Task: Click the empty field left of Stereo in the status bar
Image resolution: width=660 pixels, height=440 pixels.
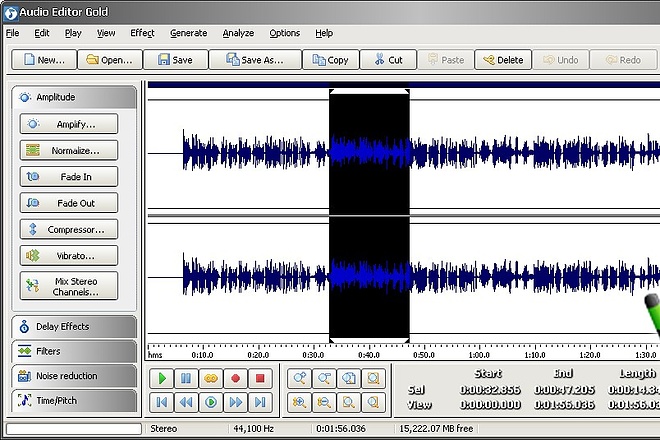Action: click(74, 429)
